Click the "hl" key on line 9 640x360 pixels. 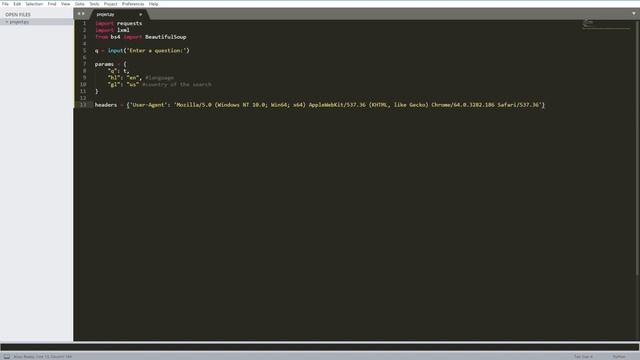click(x=114, y=78)
